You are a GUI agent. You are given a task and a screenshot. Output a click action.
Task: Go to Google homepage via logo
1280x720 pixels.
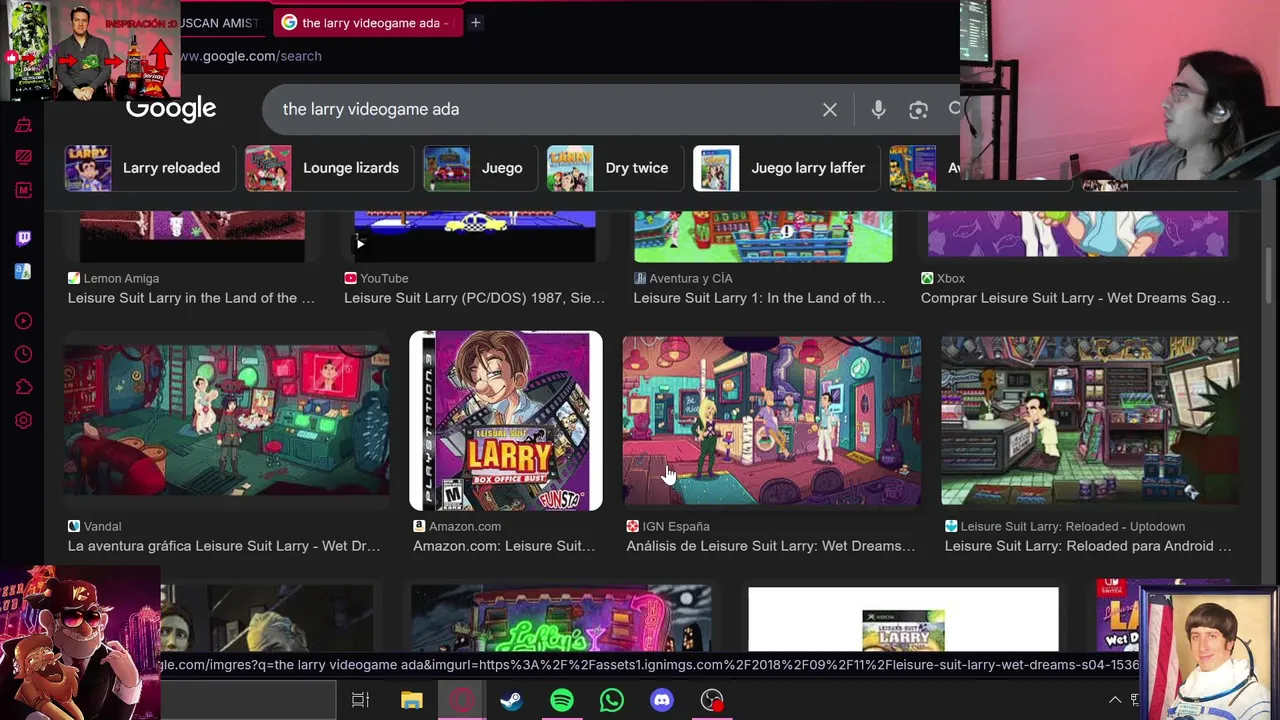coord(171,109)
